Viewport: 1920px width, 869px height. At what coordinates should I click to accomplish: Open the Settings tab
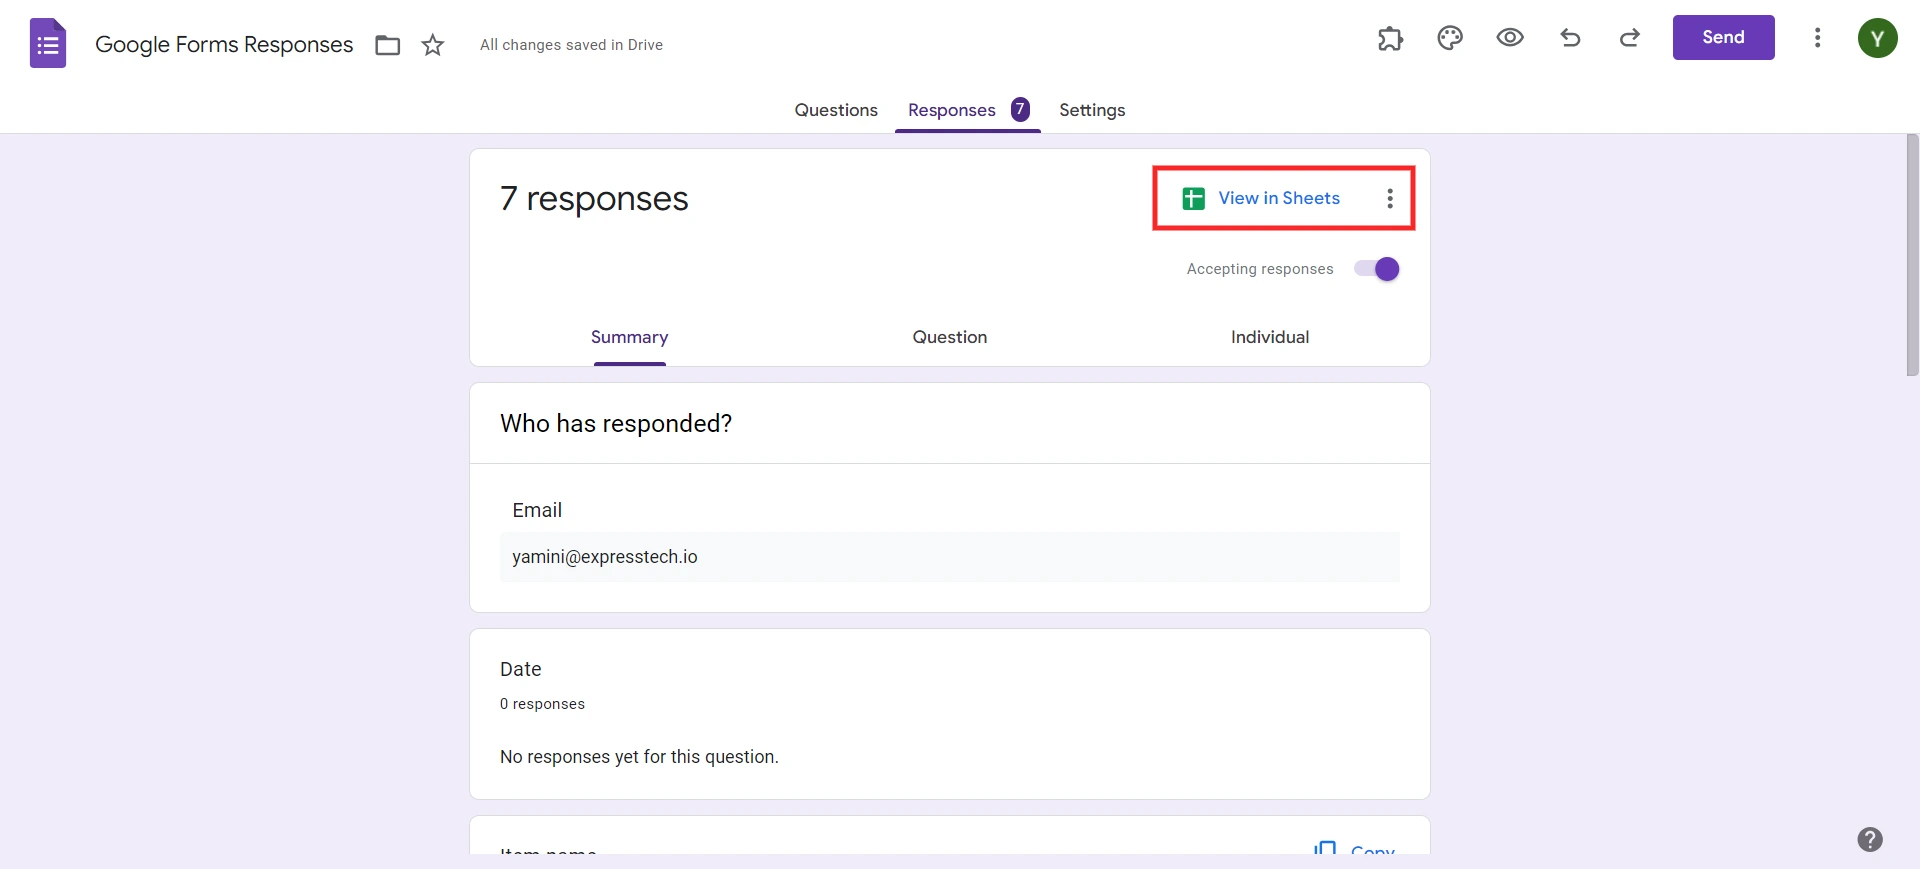tap(1092, 110)
